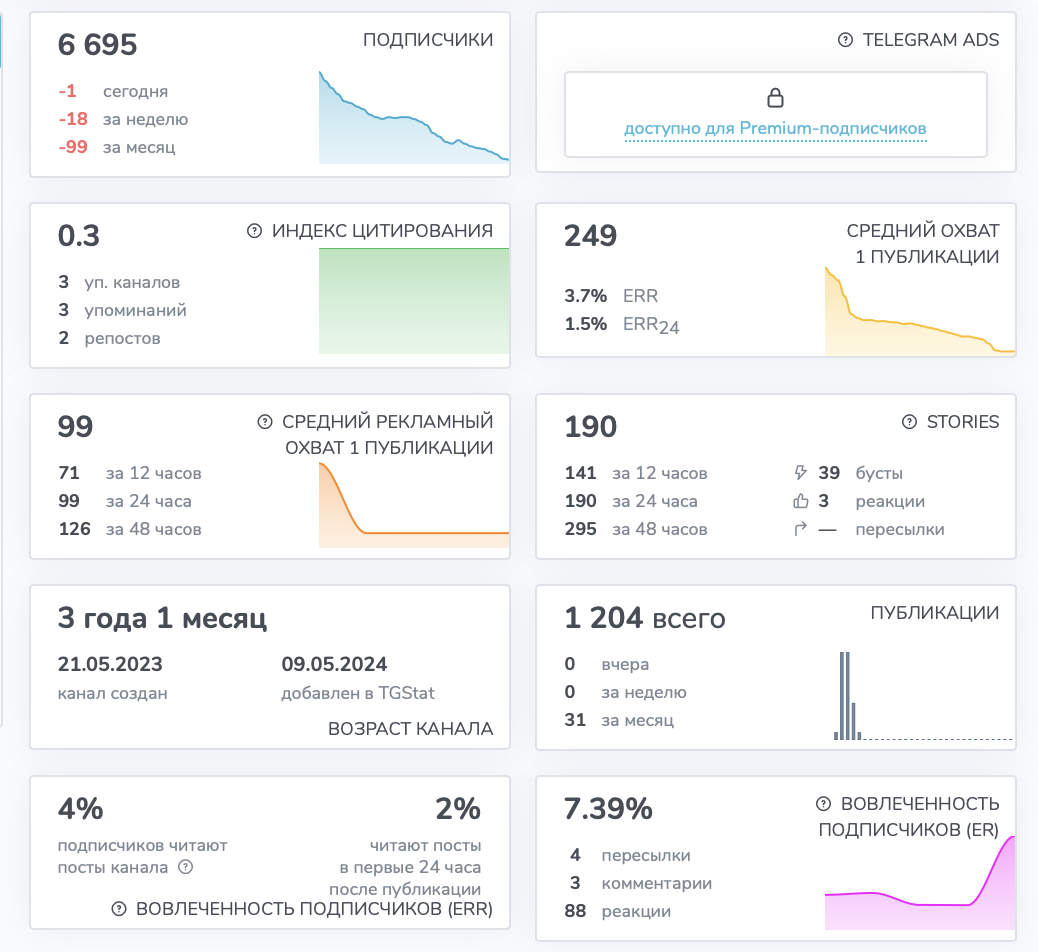Viewport: 1038px width, 952px height.
Task: Click the yellow average reach chart
Action: (920, 310)
